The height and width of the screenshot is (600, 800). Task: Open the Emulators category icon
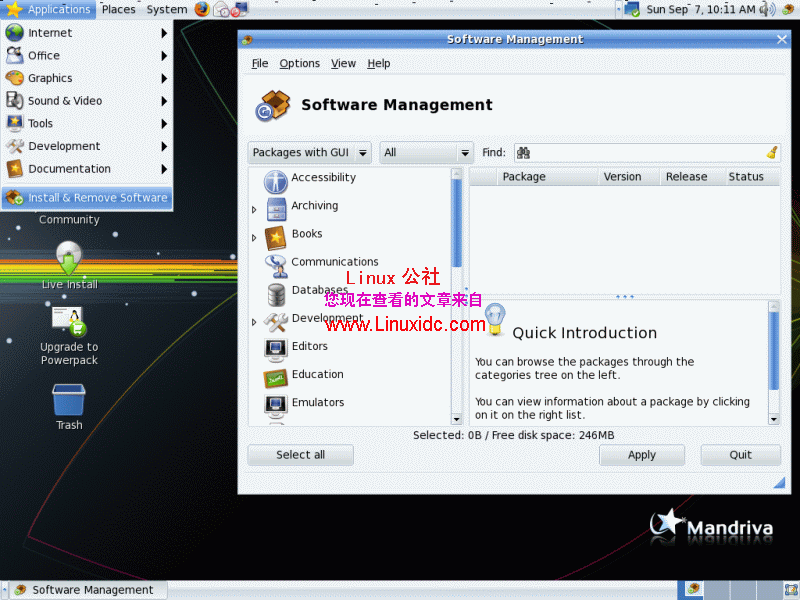click(x=278, y=402)
